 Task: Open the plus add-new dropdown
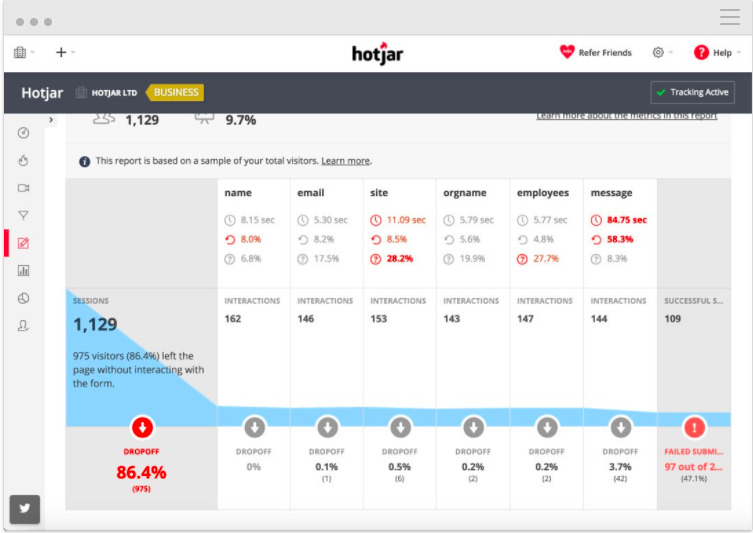tap(65, 52)
